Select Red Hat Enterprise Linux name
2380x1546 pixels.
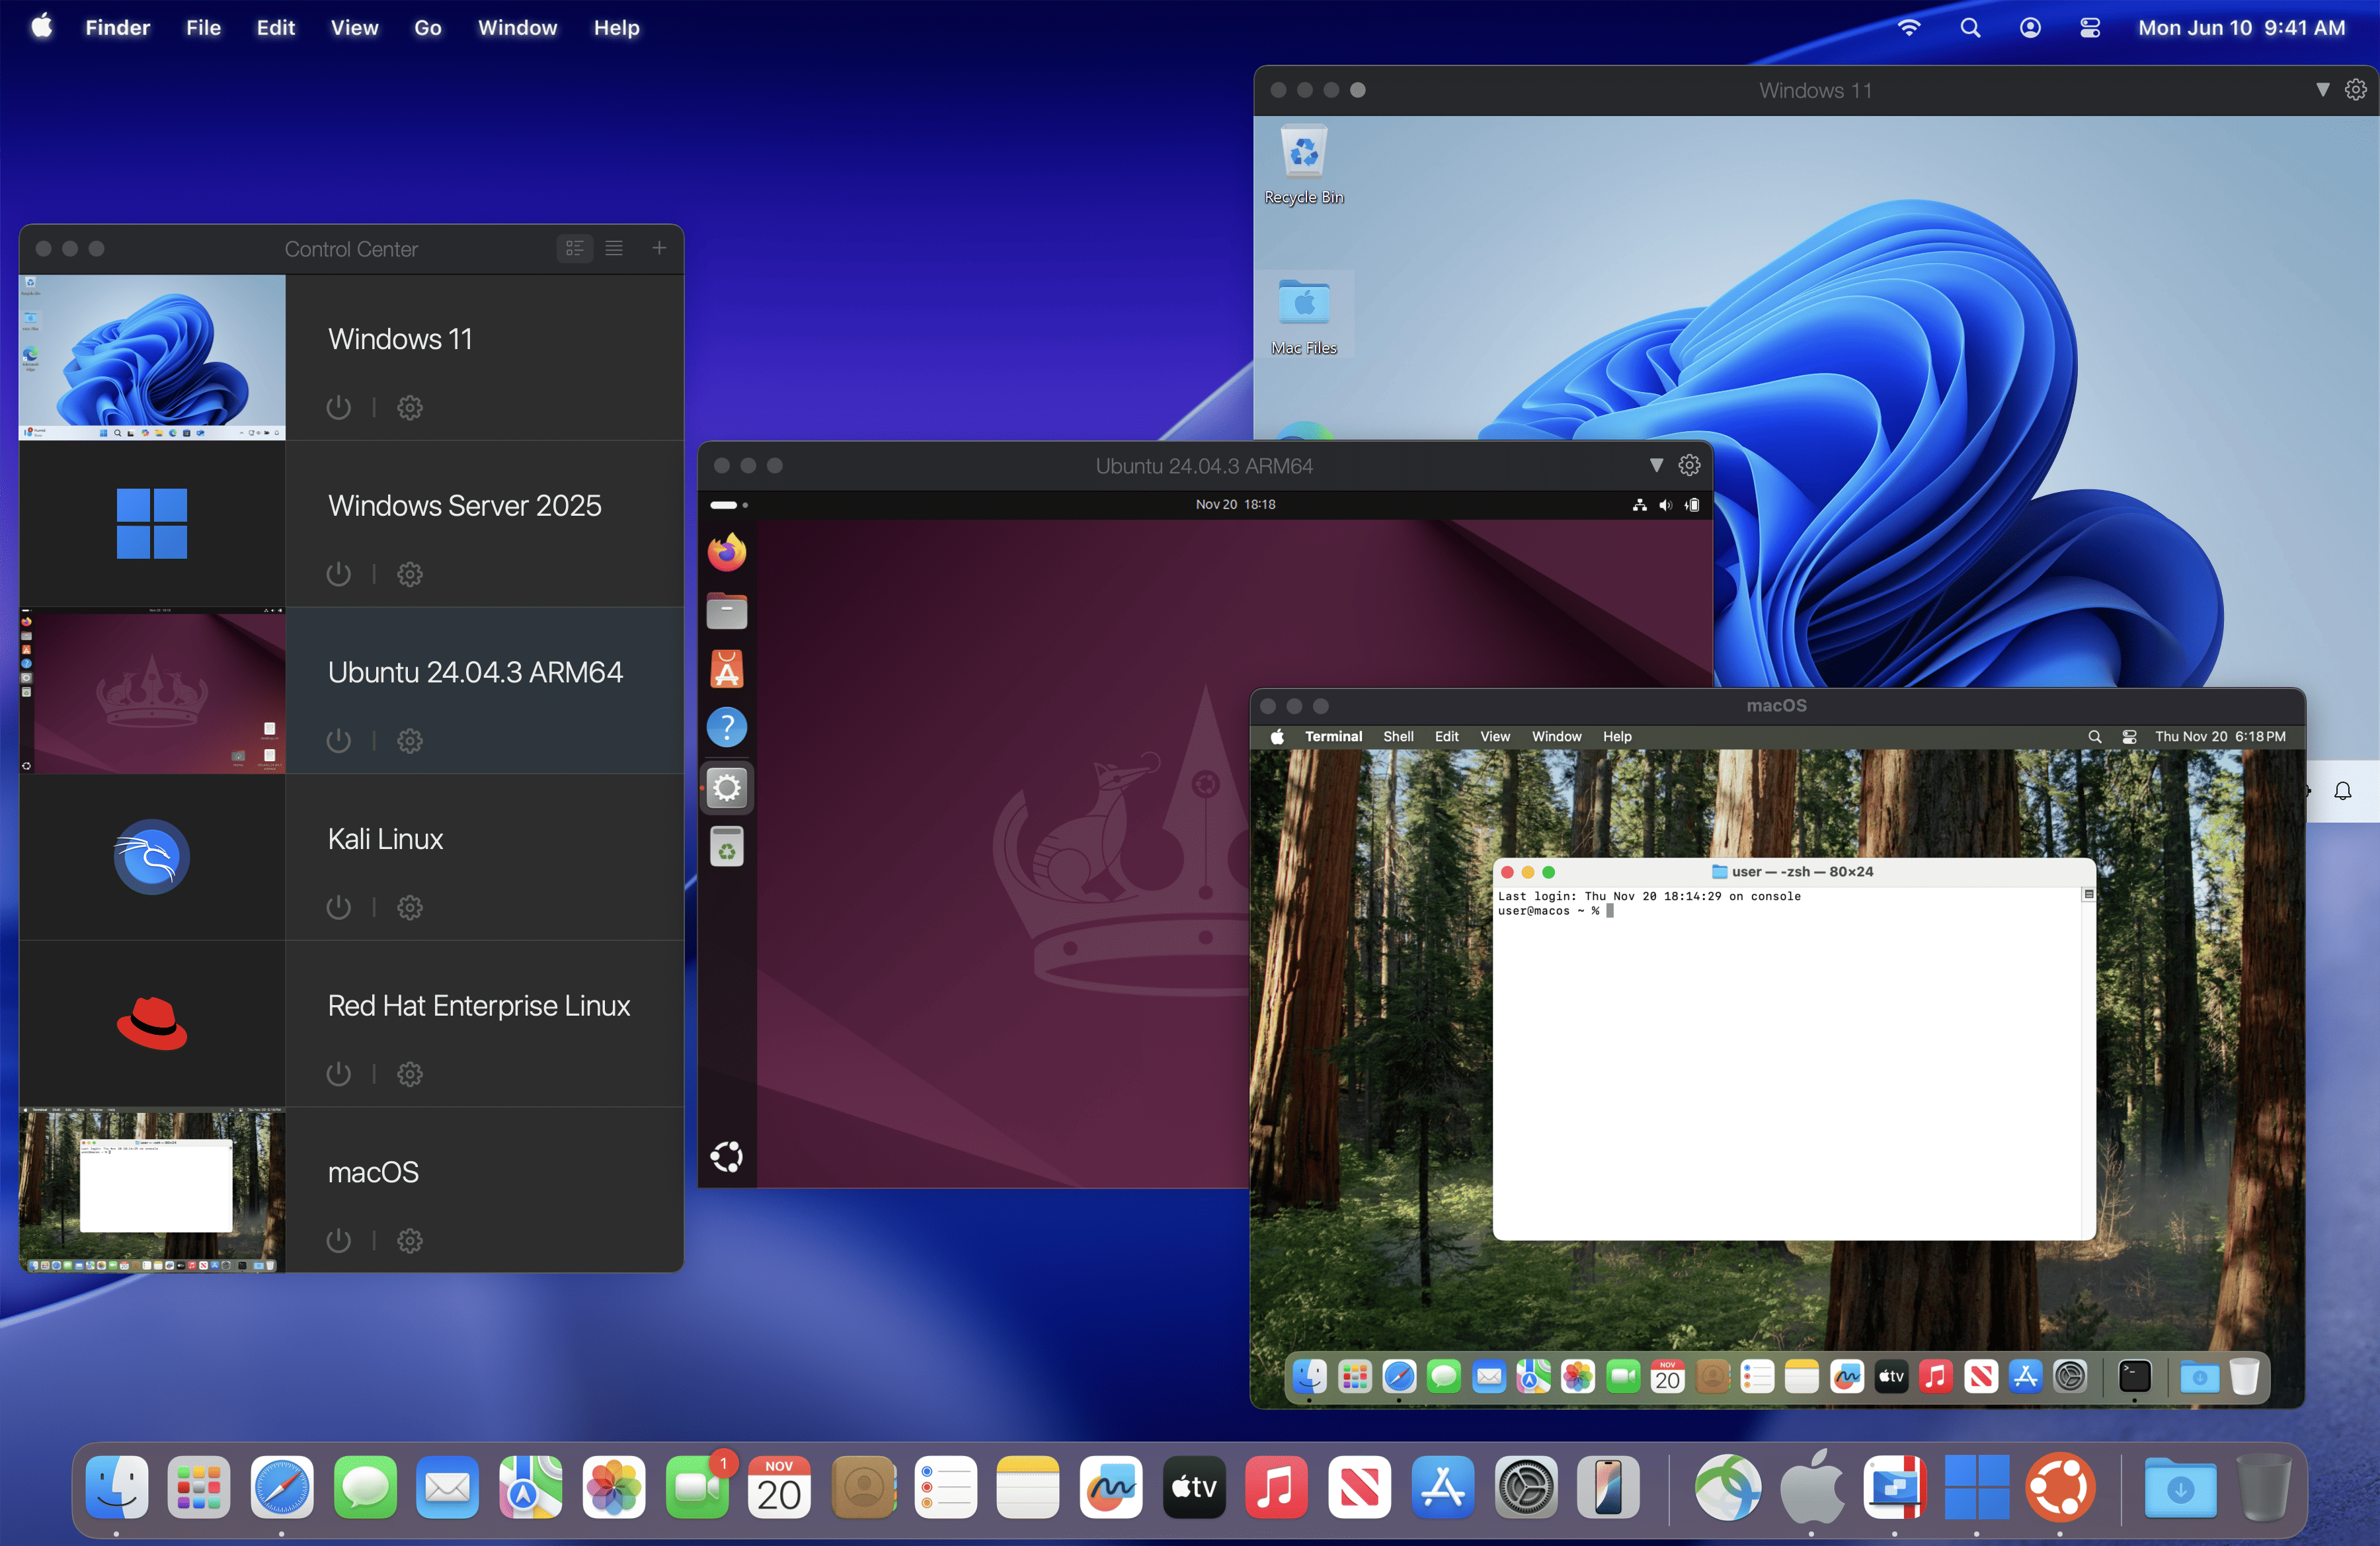pyautogui.click(x=479, y=1006)
